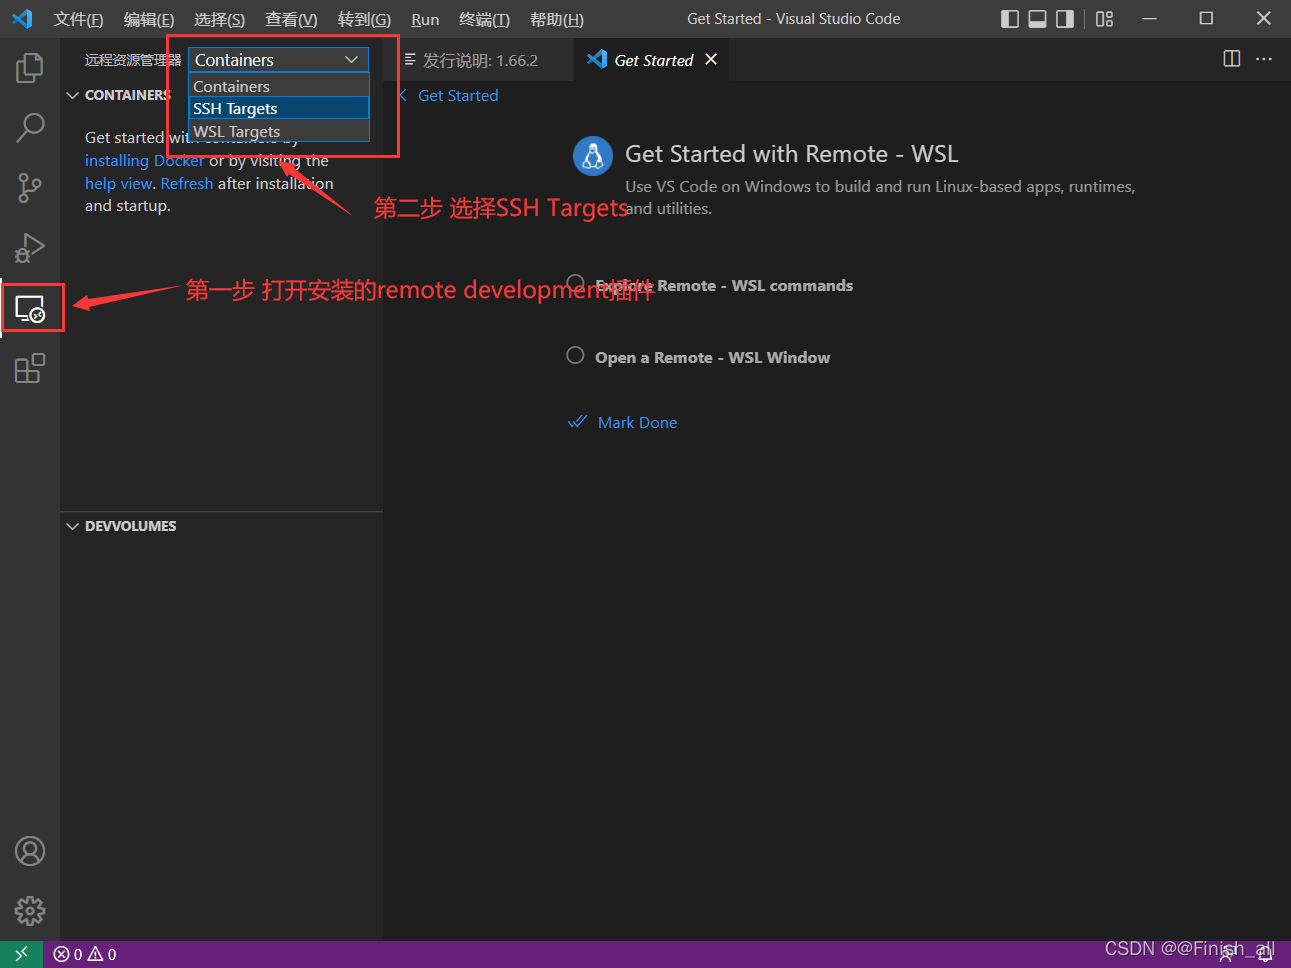Collapse the CONTAINERS section
Viewport: 1291px width, 968px height.
click(118, 95)
